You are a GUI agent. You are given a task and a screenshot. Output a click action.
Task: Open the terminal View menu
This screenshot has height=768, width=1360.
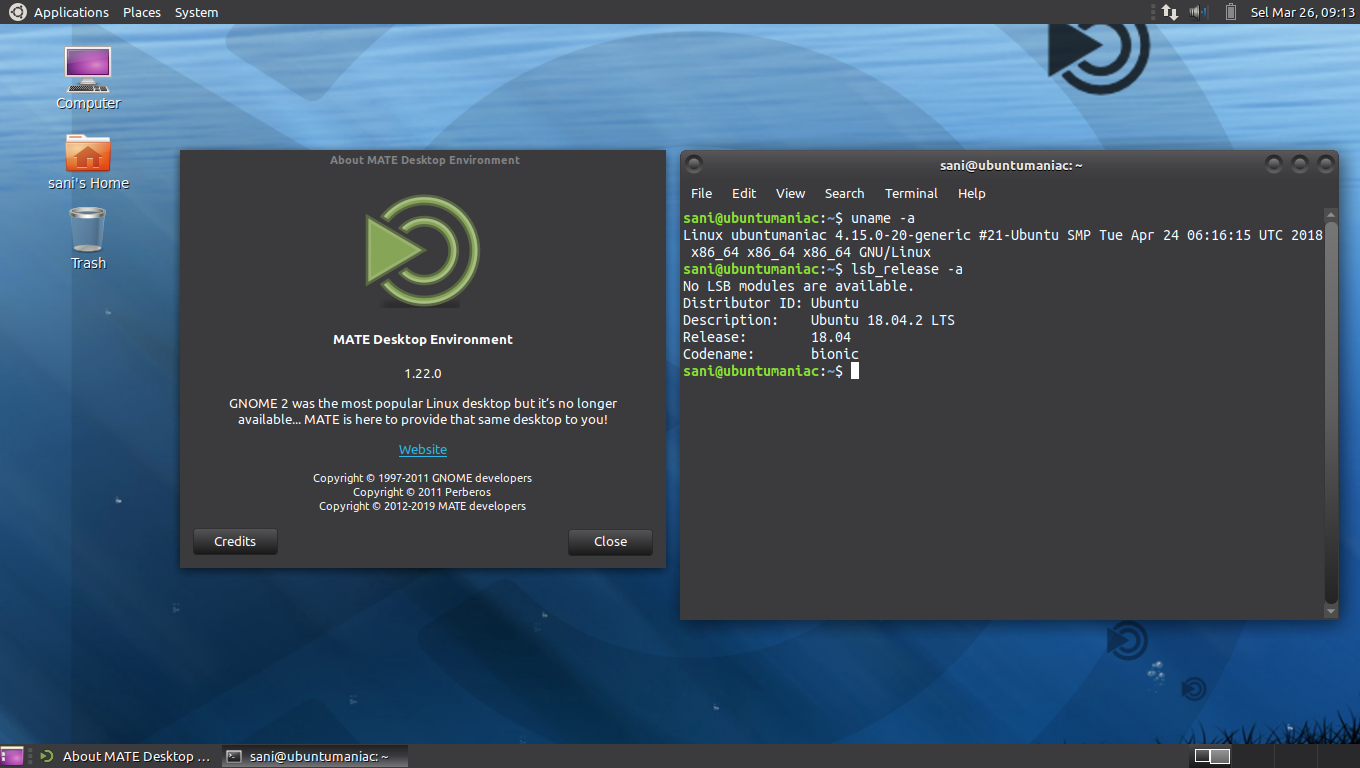[x=790, y=193]
